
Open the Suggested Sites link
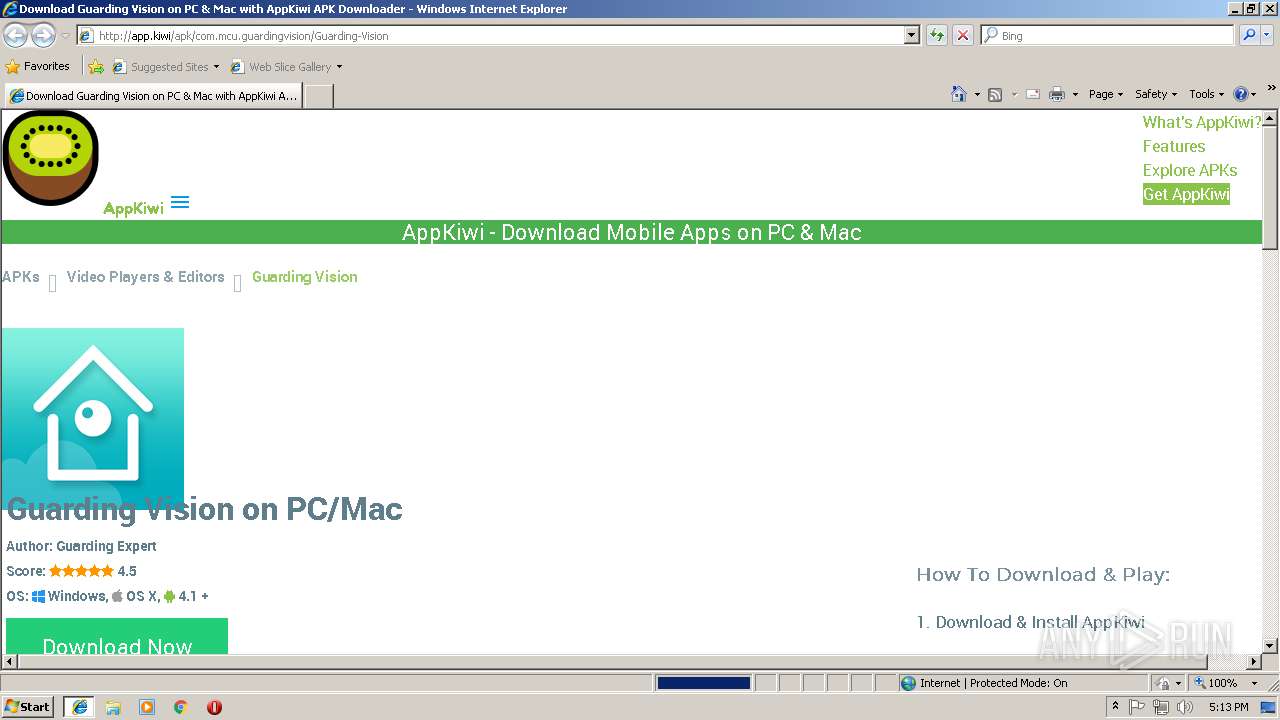[165, 67]
